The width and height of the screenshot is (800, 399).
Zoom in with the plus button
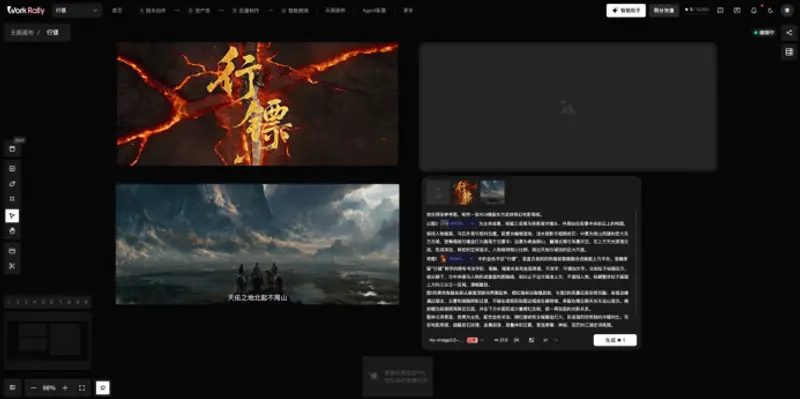pos(65,388)
